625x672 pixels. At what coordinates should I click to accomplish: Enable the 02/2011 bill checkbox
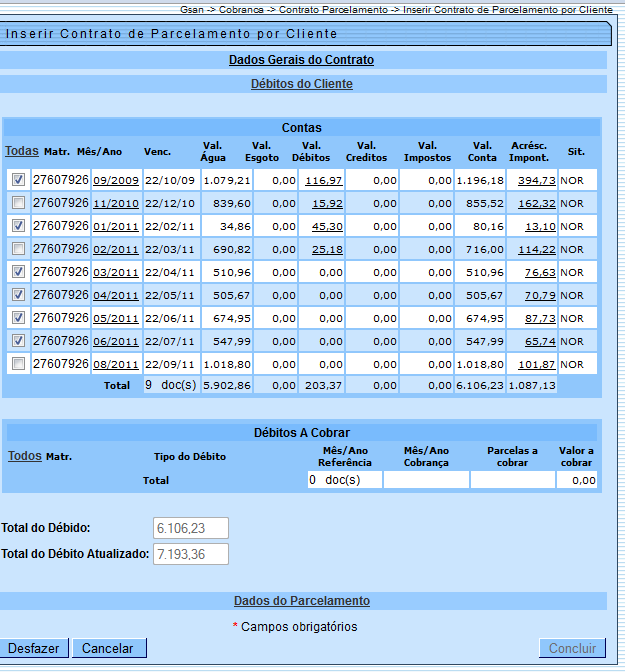point(18,249)
